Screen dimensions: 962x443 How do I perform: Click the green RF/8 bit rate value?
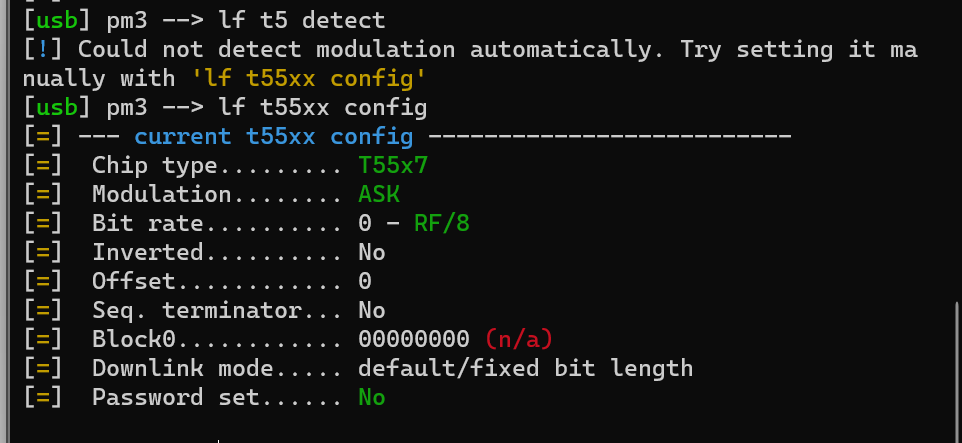click(442, 223)
